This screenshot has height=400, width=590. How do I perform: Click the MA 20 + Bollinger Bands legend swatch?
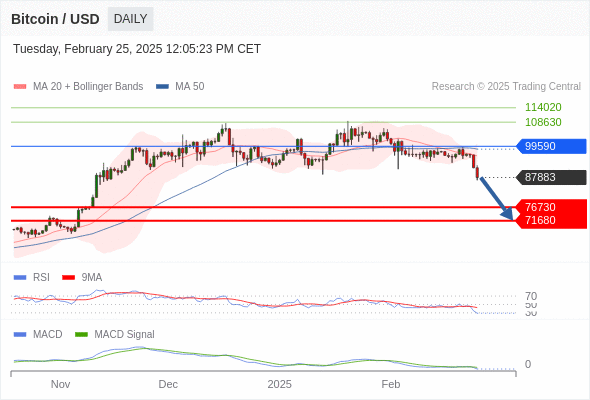pyautogui.click(x=20, y=87)
